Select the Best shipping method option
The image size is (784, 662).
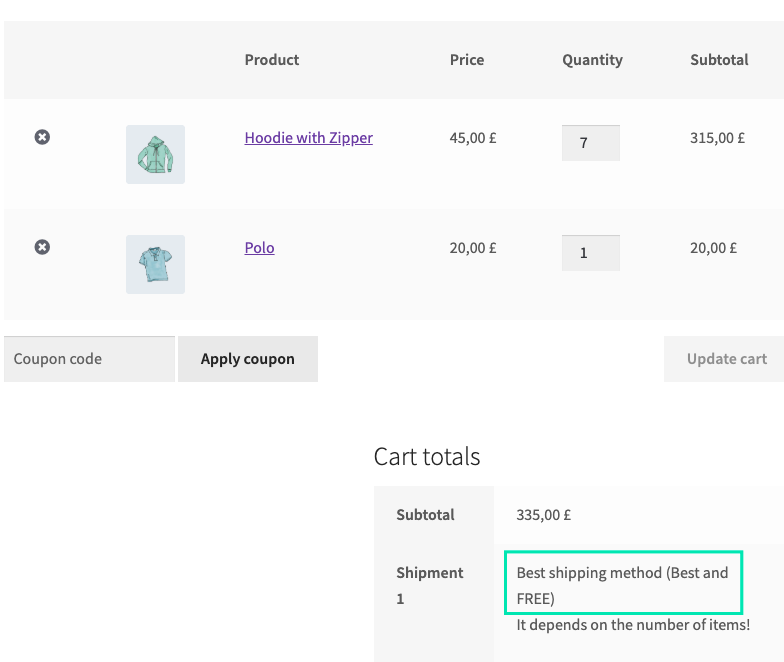(622, 585)
